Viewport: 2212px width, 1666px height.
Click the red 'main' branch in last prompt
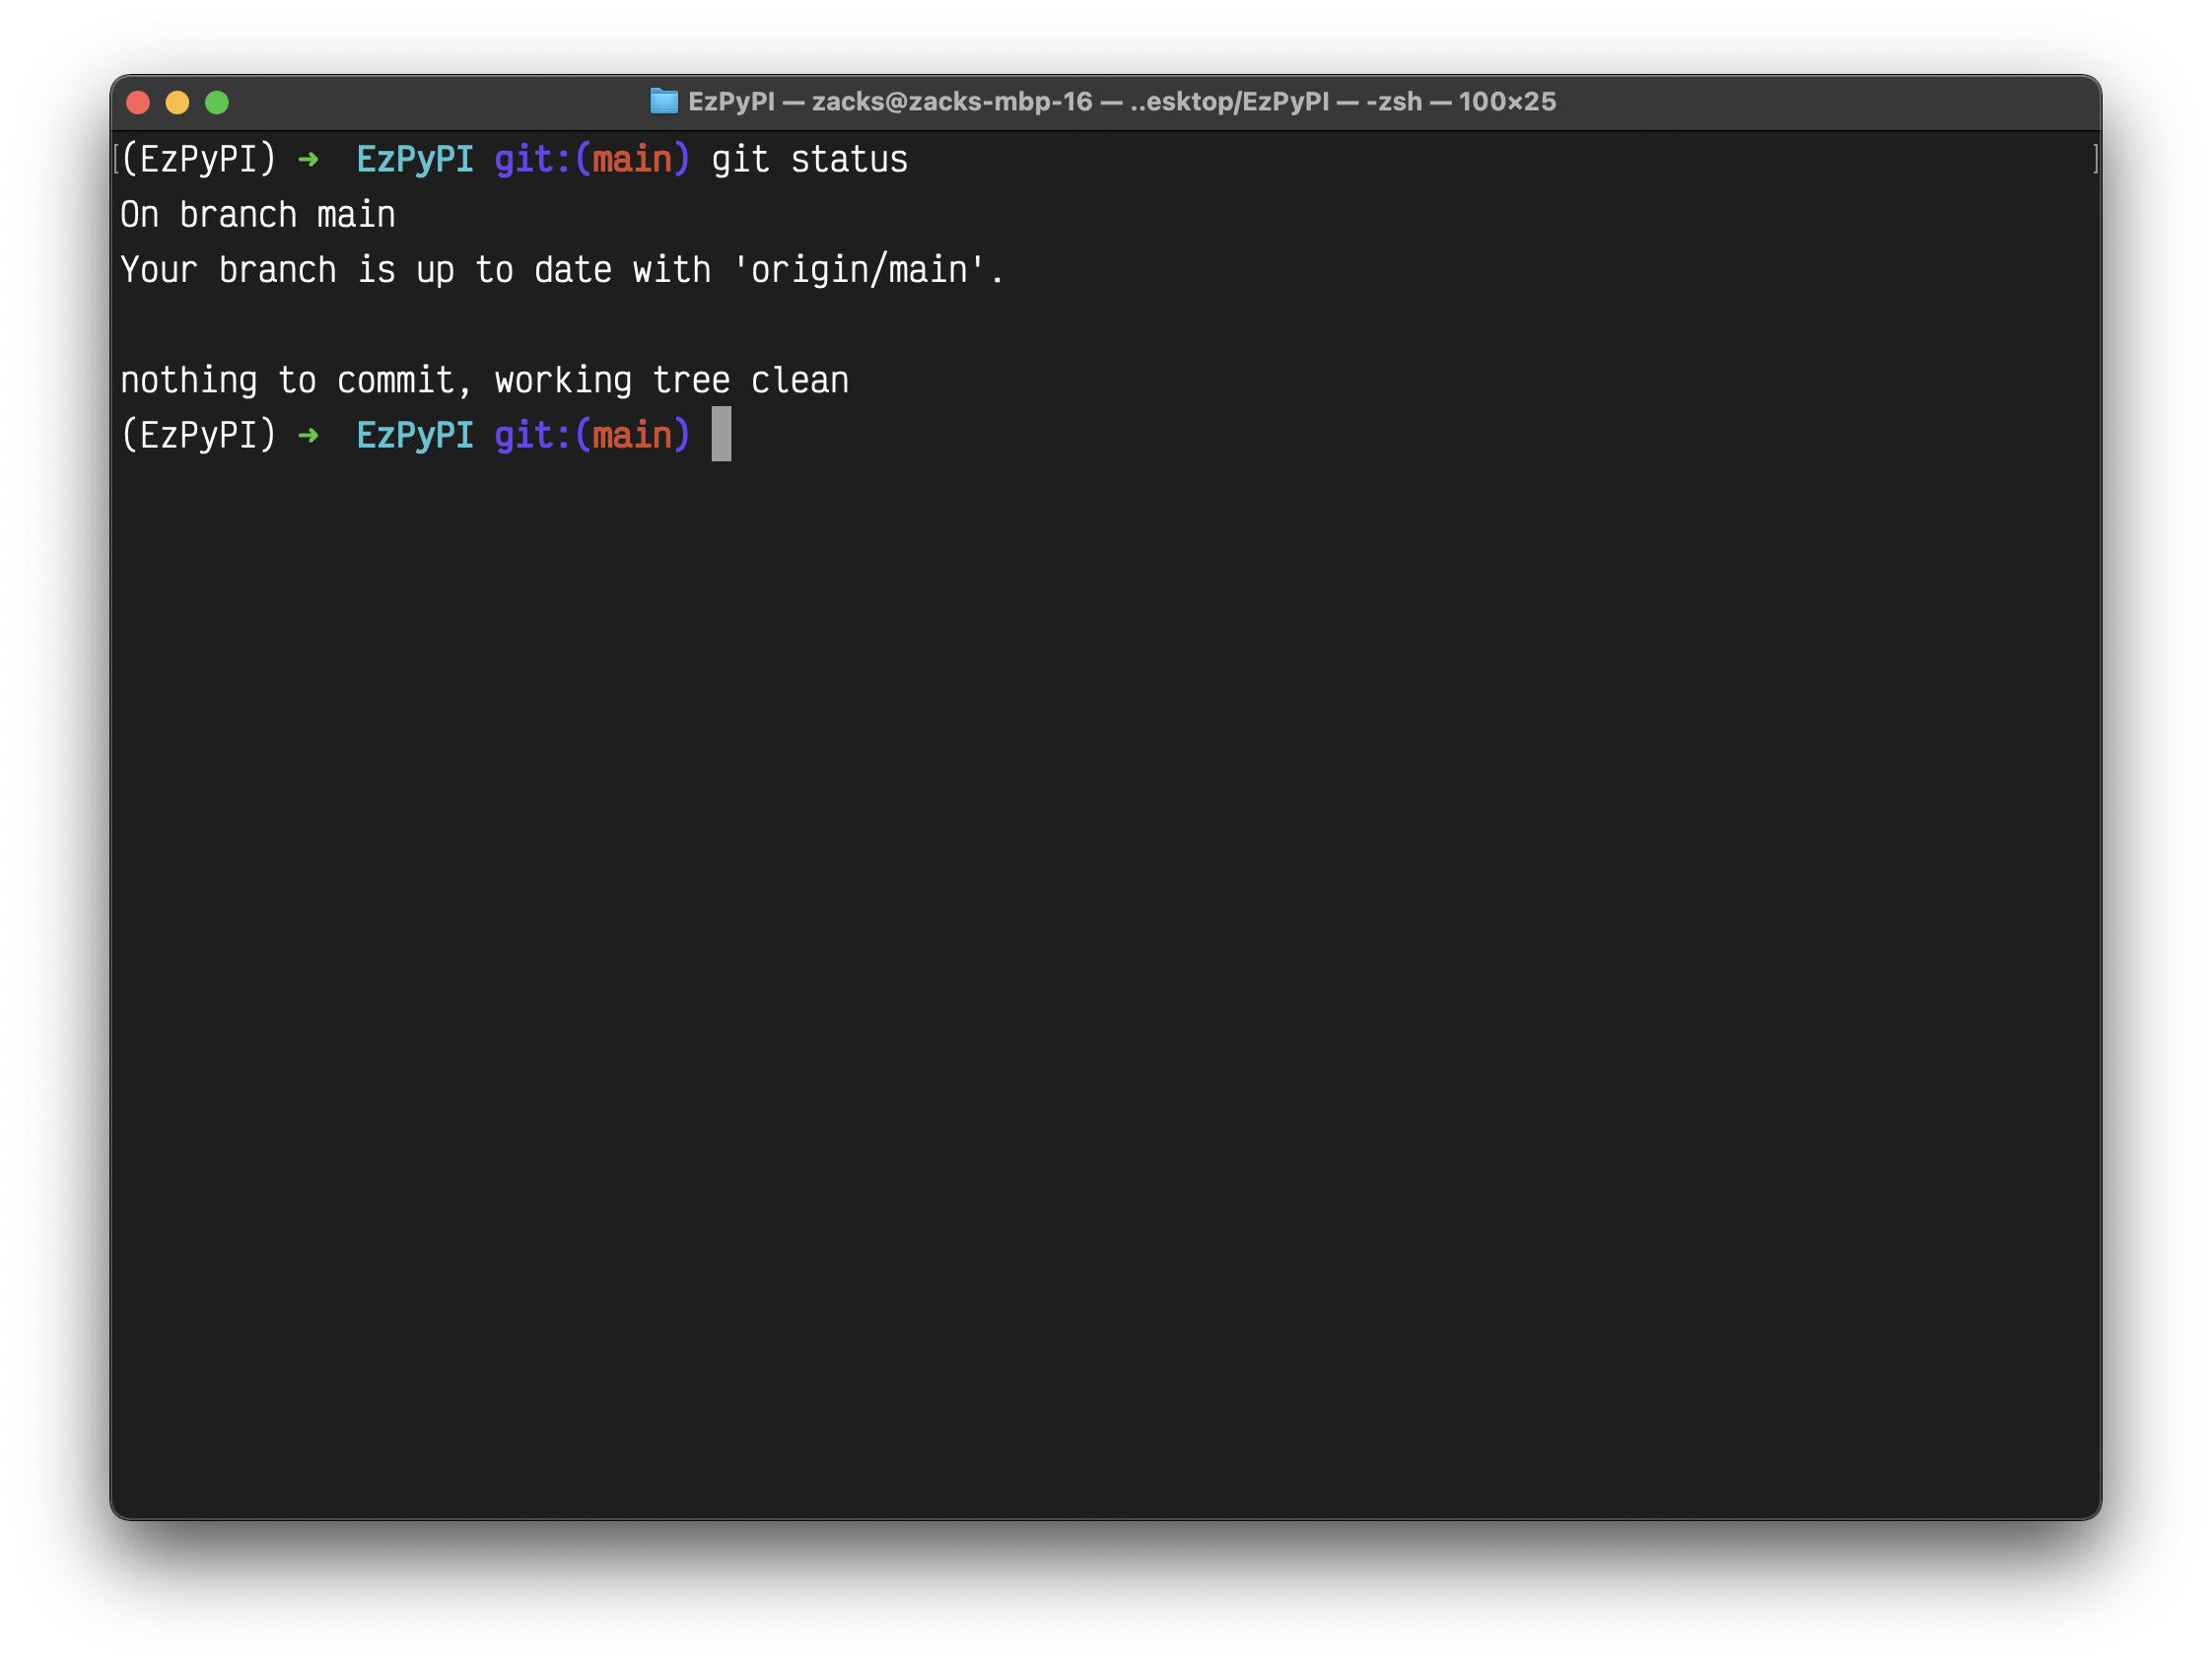point(632,435)
